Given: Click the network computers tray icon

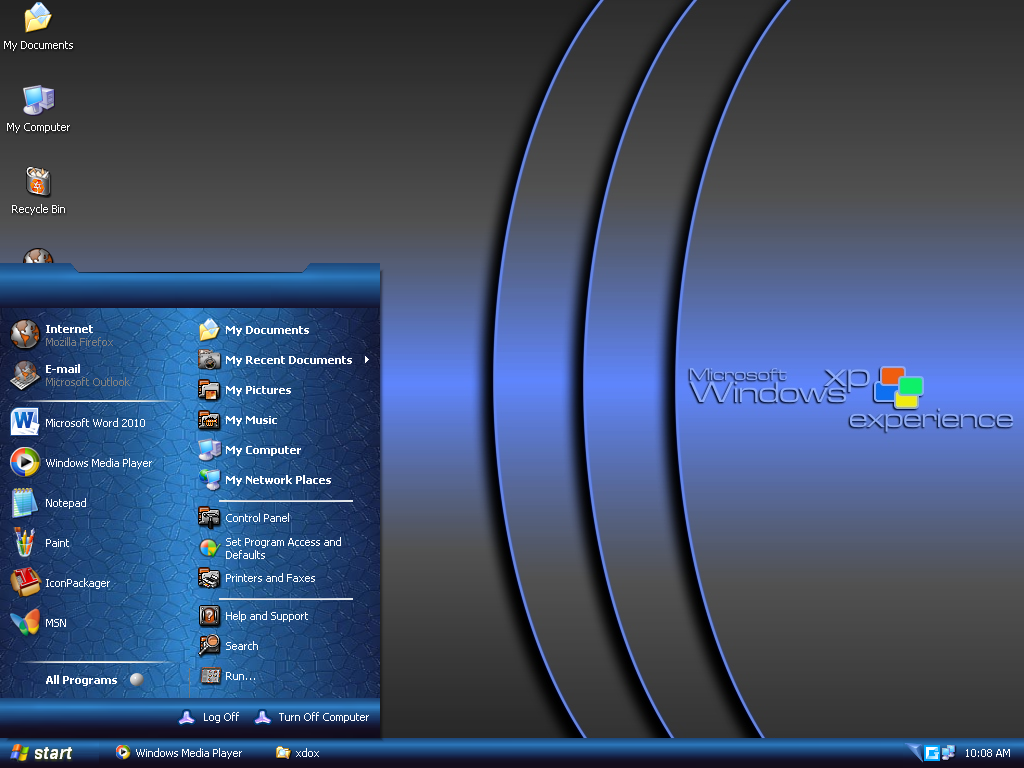Looking at the screenshot, I should tap(948, 752).
